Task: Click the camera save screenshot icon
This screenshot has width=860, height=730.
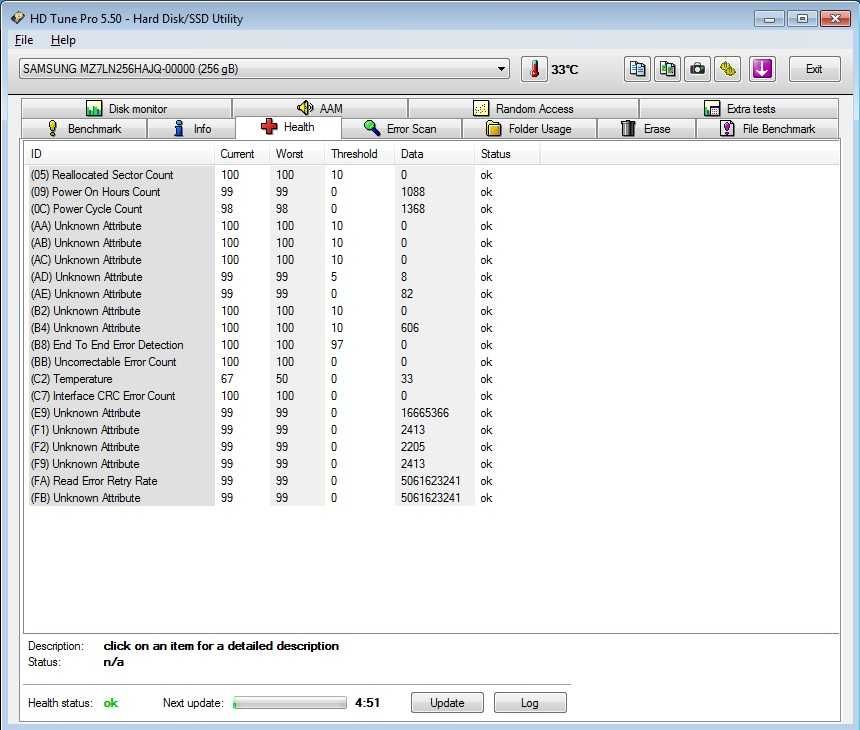Action: (698, 69)
